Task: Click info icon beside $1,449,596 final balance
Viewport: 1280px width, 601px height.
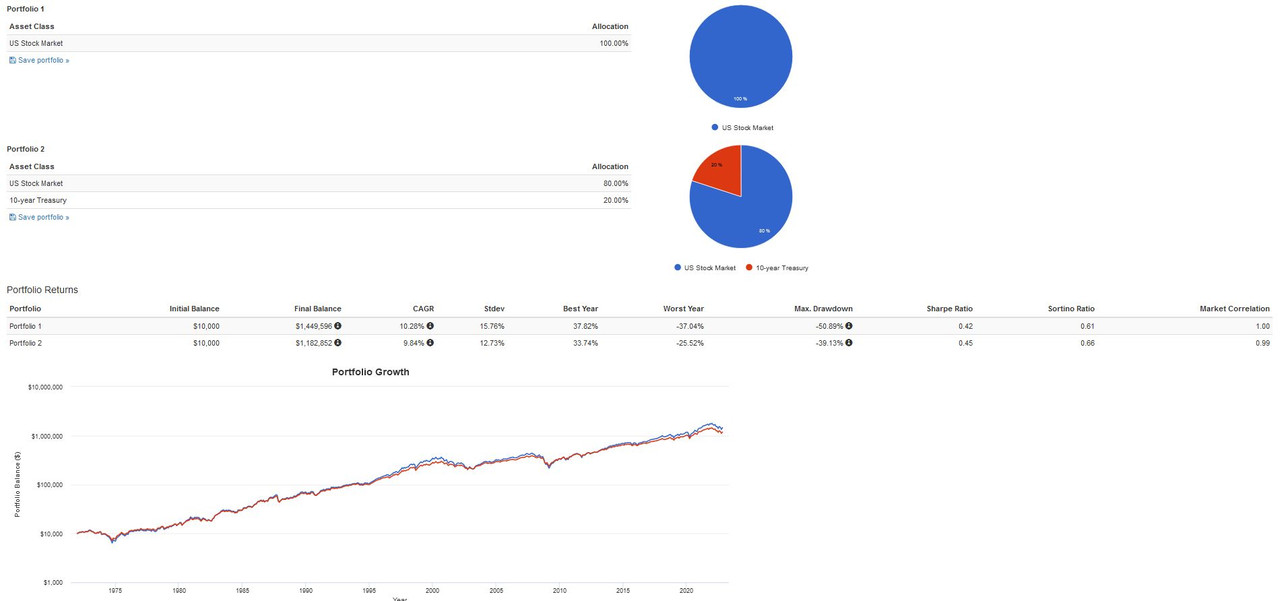Action: point(338,326)
